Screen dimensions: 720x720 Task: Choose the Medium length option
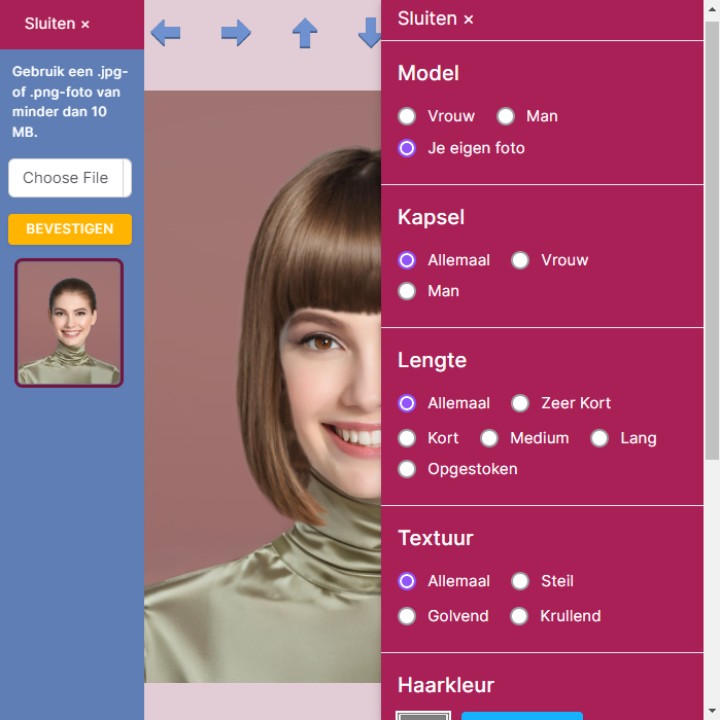point(489,438)
